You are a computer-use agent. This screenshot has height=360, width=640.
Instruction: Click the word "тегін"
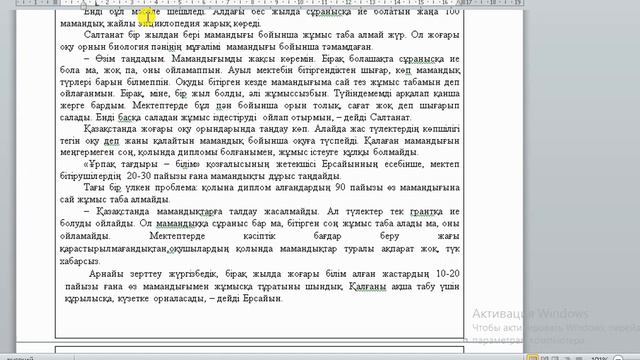70,141
